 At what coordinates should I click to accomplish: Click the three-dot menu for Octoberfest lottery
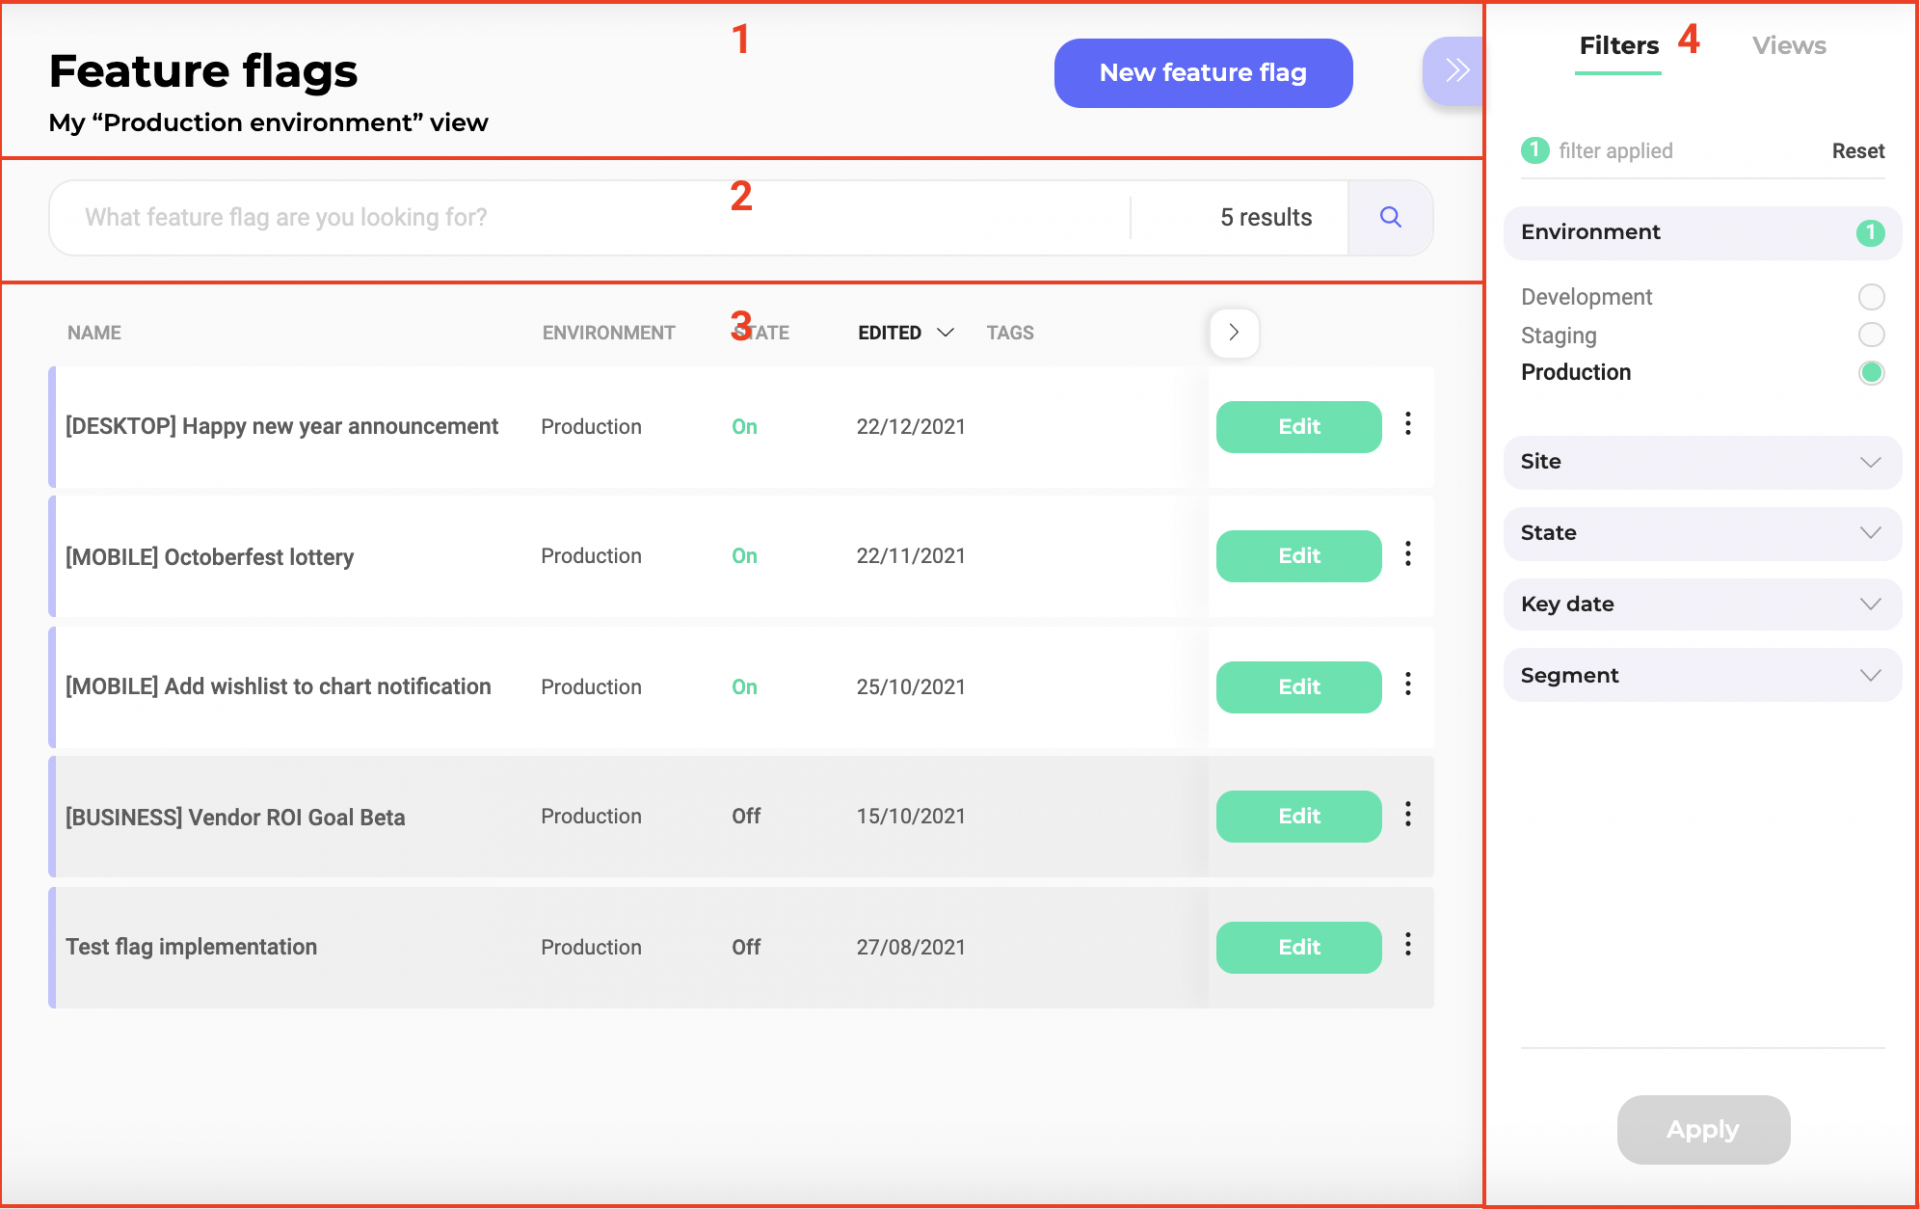(x=1408, y=556)
